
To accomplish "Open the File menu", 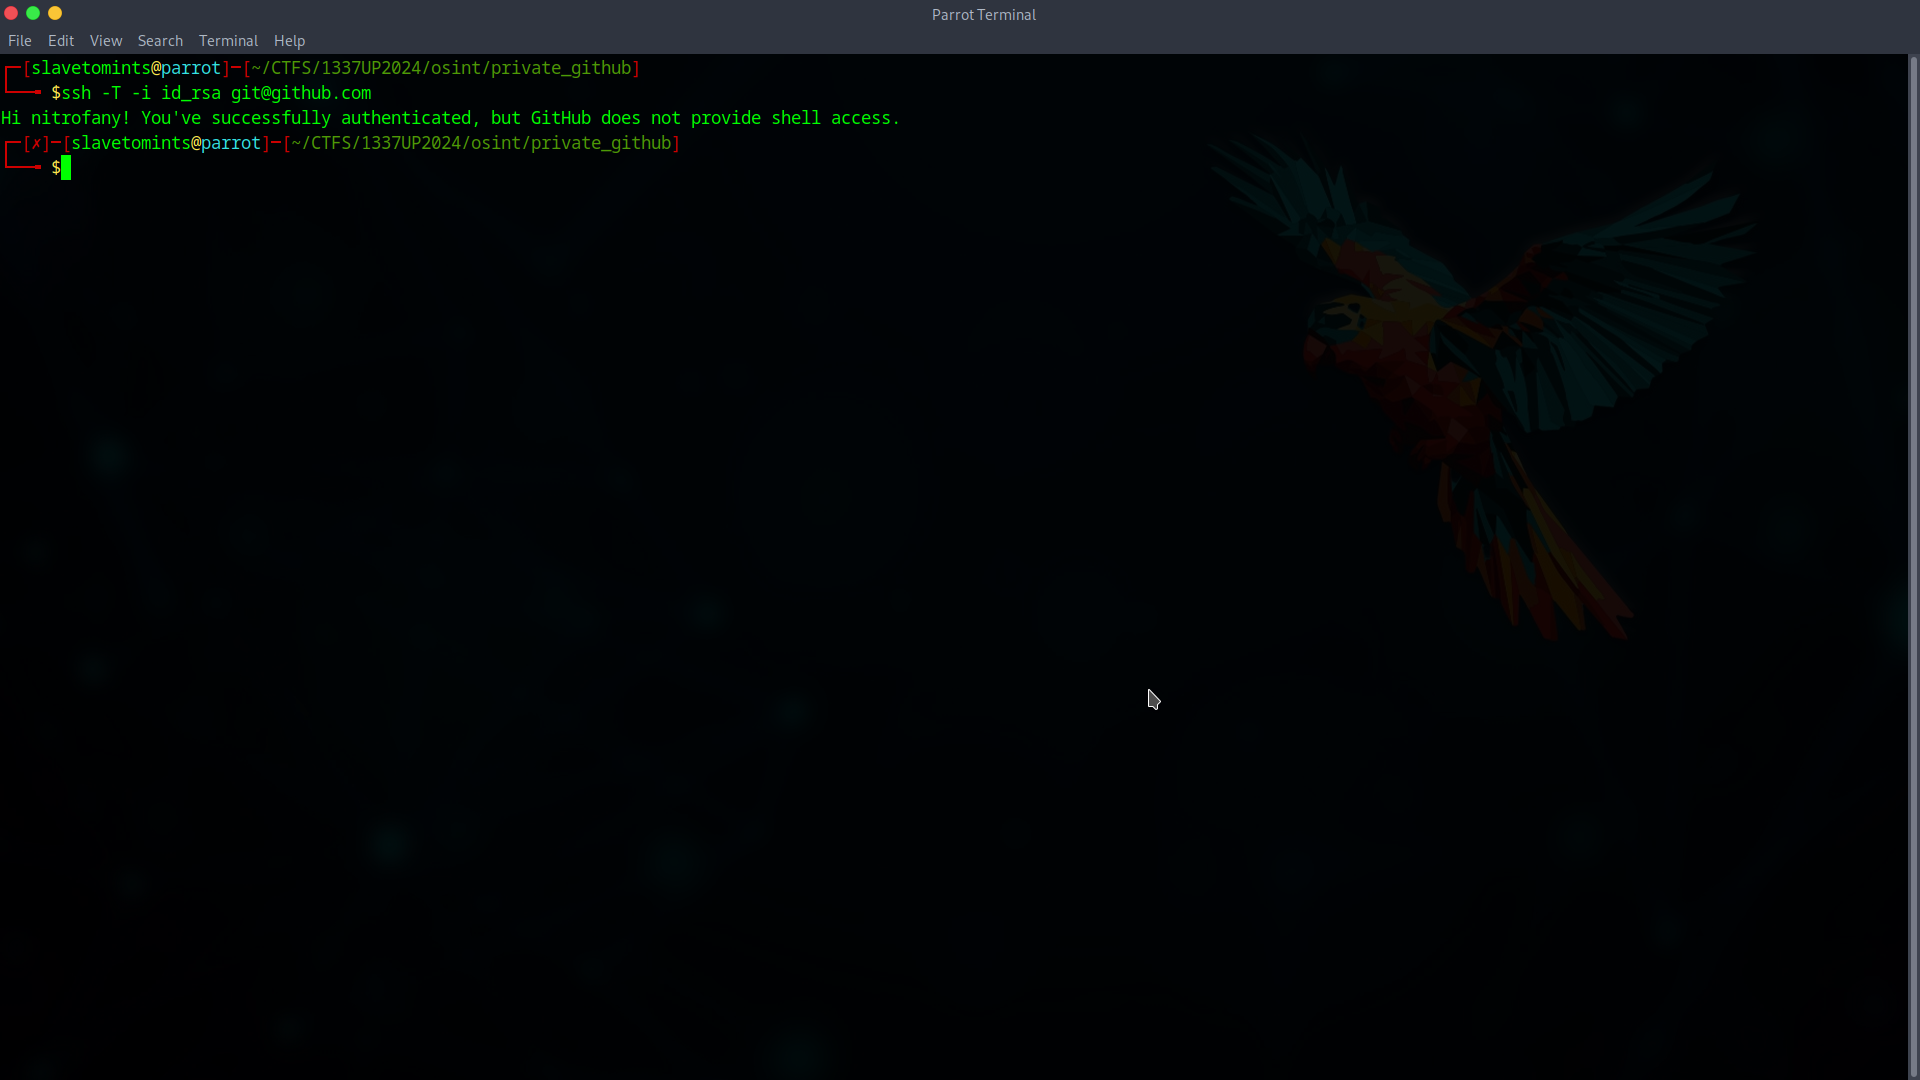I will pyautogui.click(x=20, y=41).
